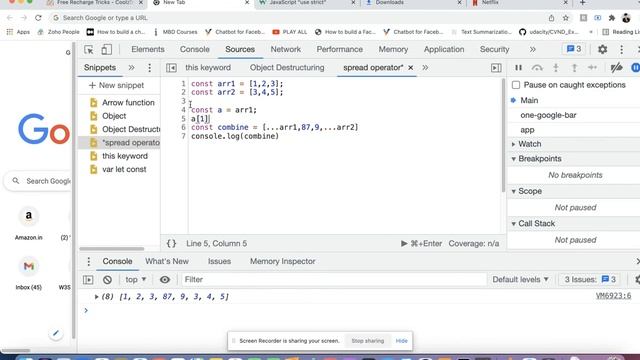Open the Security panel
This screenshot has width=640, height=360.
coord(494,49)
